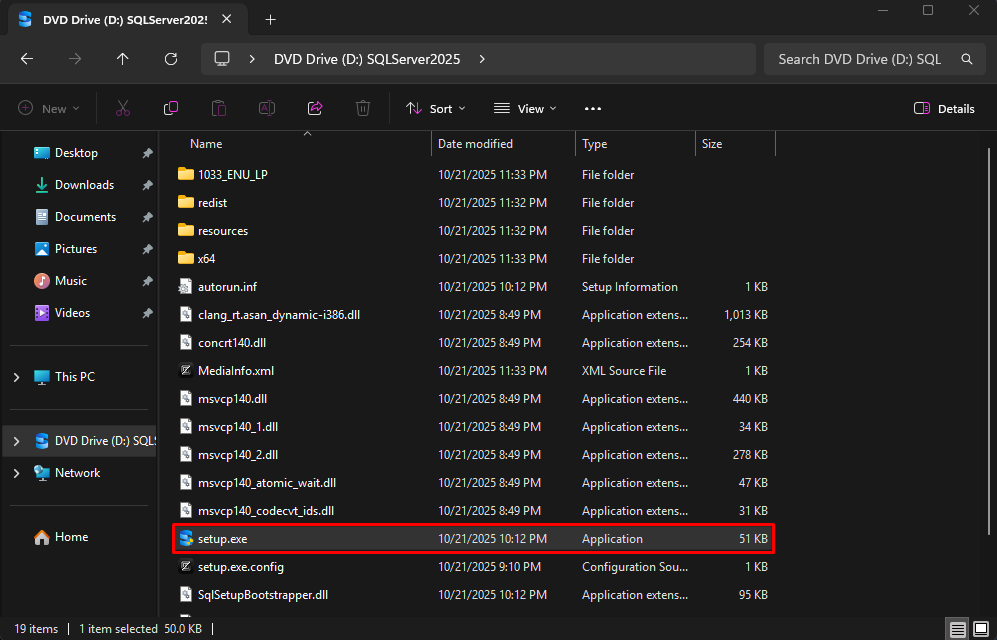Add a new tab with plus button
The width and height of the screenshot is (997, 640).
coord(270,20)
